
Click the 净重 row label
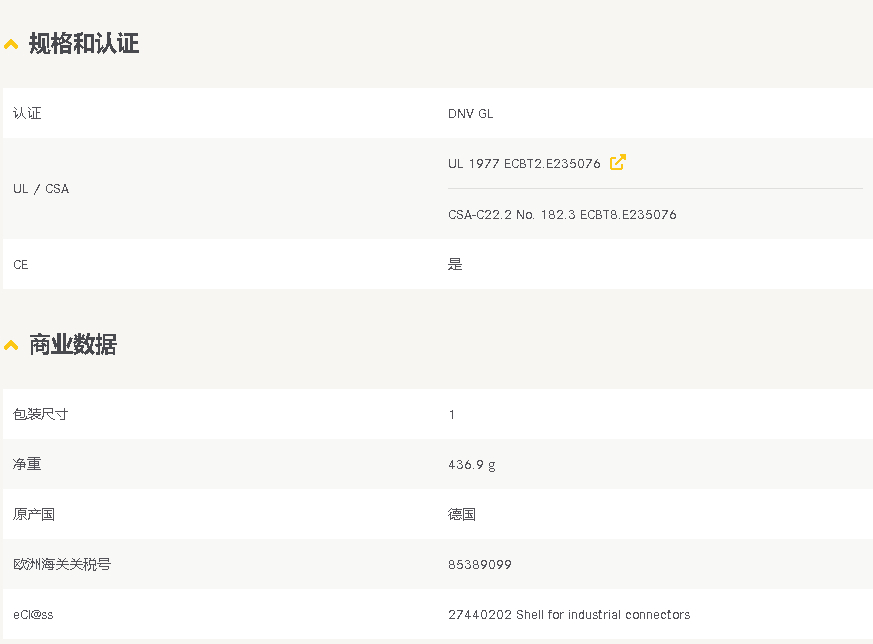(27, 464)
